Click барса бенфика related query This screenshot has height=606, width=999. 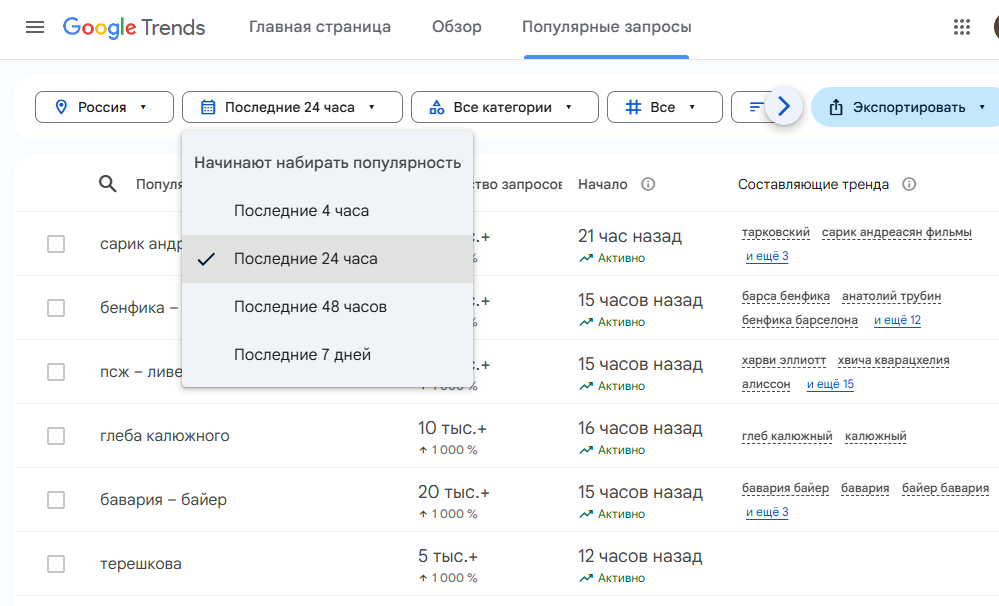click(x=786, y=296)
